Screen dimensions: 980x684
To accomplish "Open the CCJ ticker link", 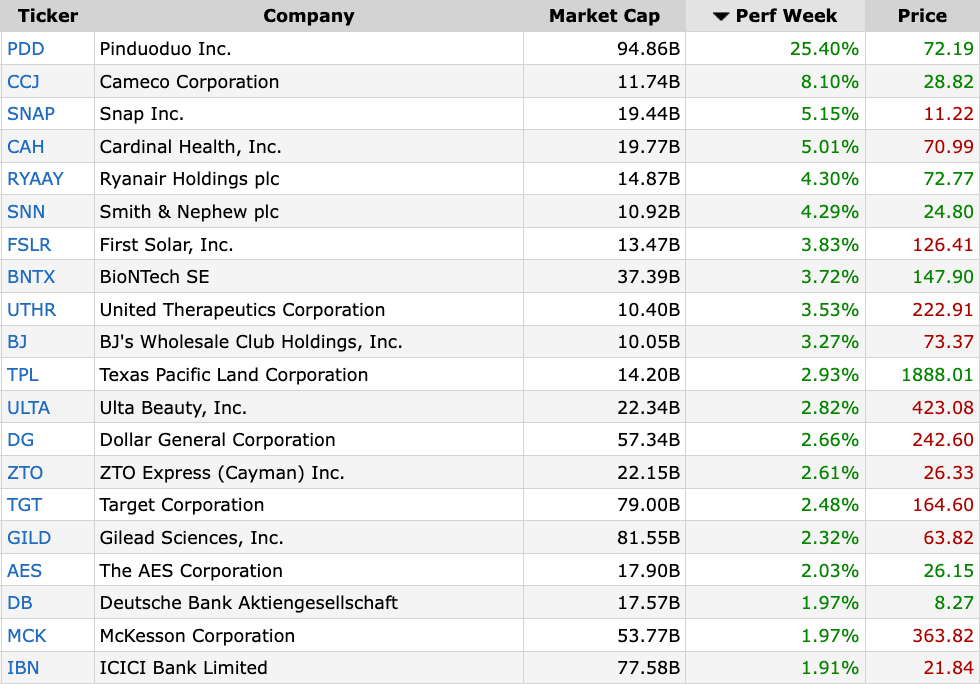I will tap(23, 82).
